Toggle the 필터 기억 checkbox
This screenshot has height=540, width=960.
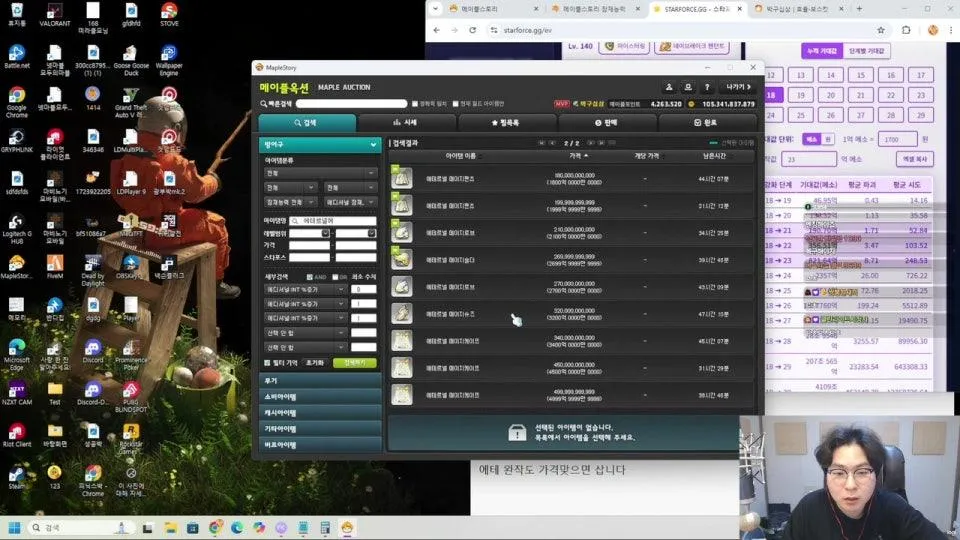coord(267,362)
